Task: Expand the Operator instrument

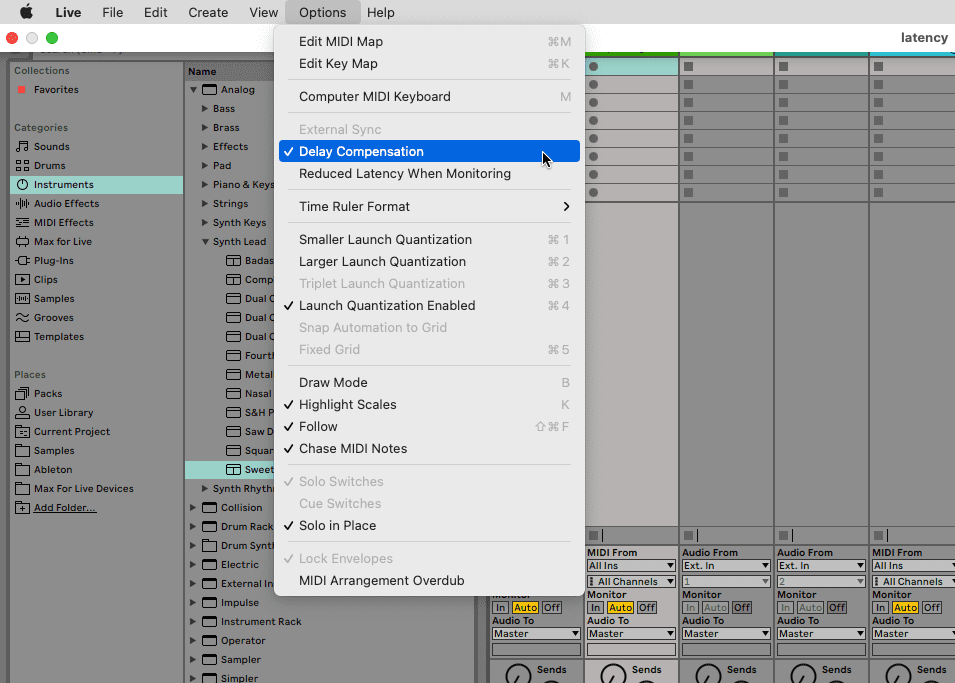Action: click(192, 640)
